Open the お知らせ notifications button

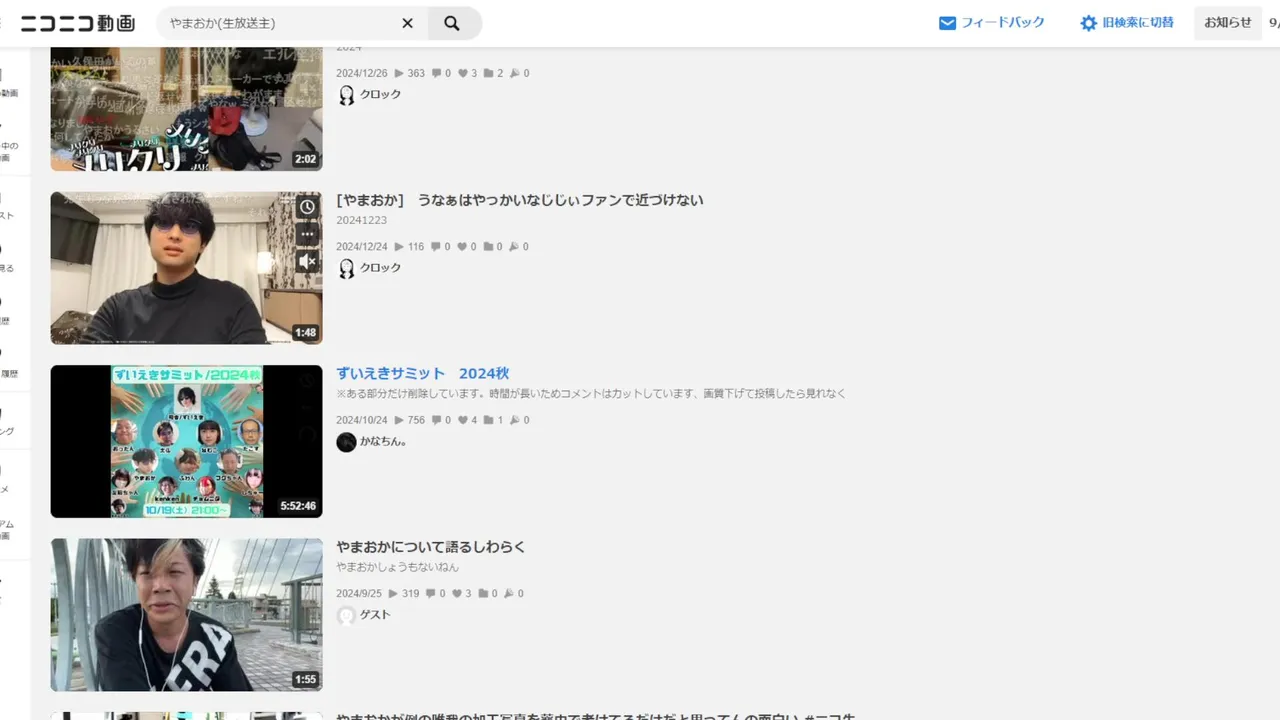pos(1227,23)
